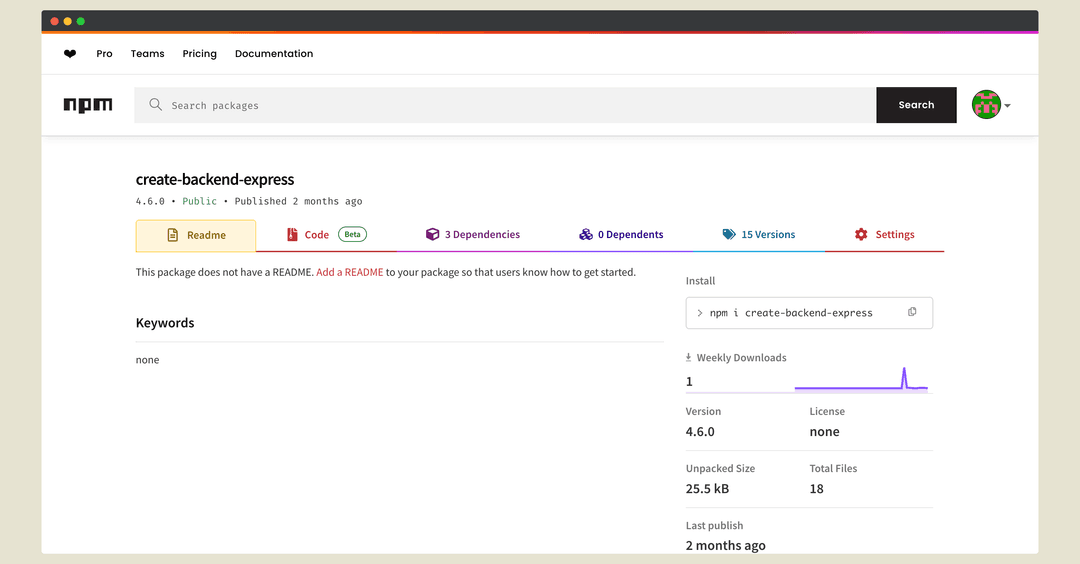Click the Beta badge

pyautogui.click(x=353, y=234)
